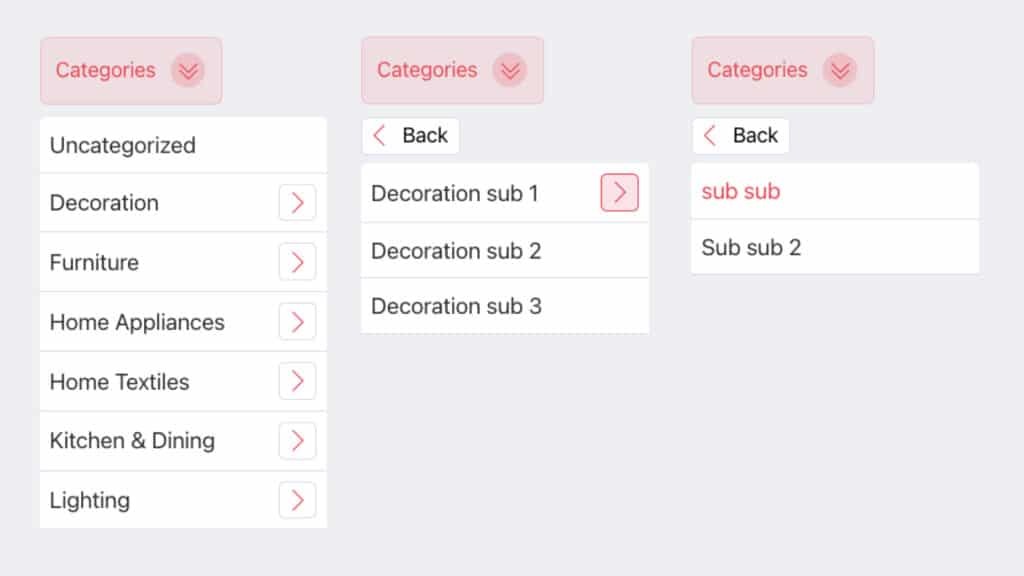Select the red 'sub sub' entry

click(x=740, y=191)
